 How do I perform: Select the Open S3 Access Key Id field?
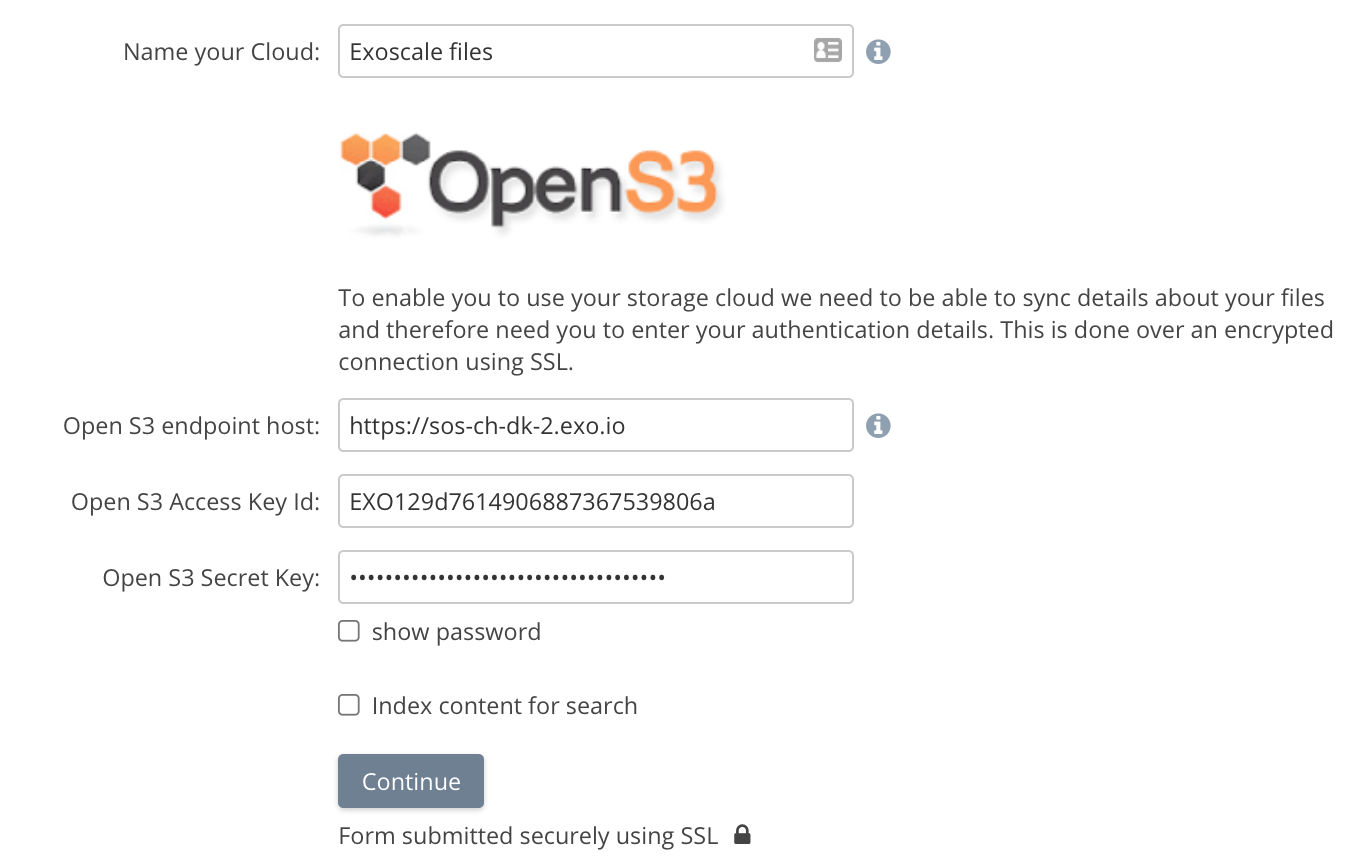(x=595, y=502)
